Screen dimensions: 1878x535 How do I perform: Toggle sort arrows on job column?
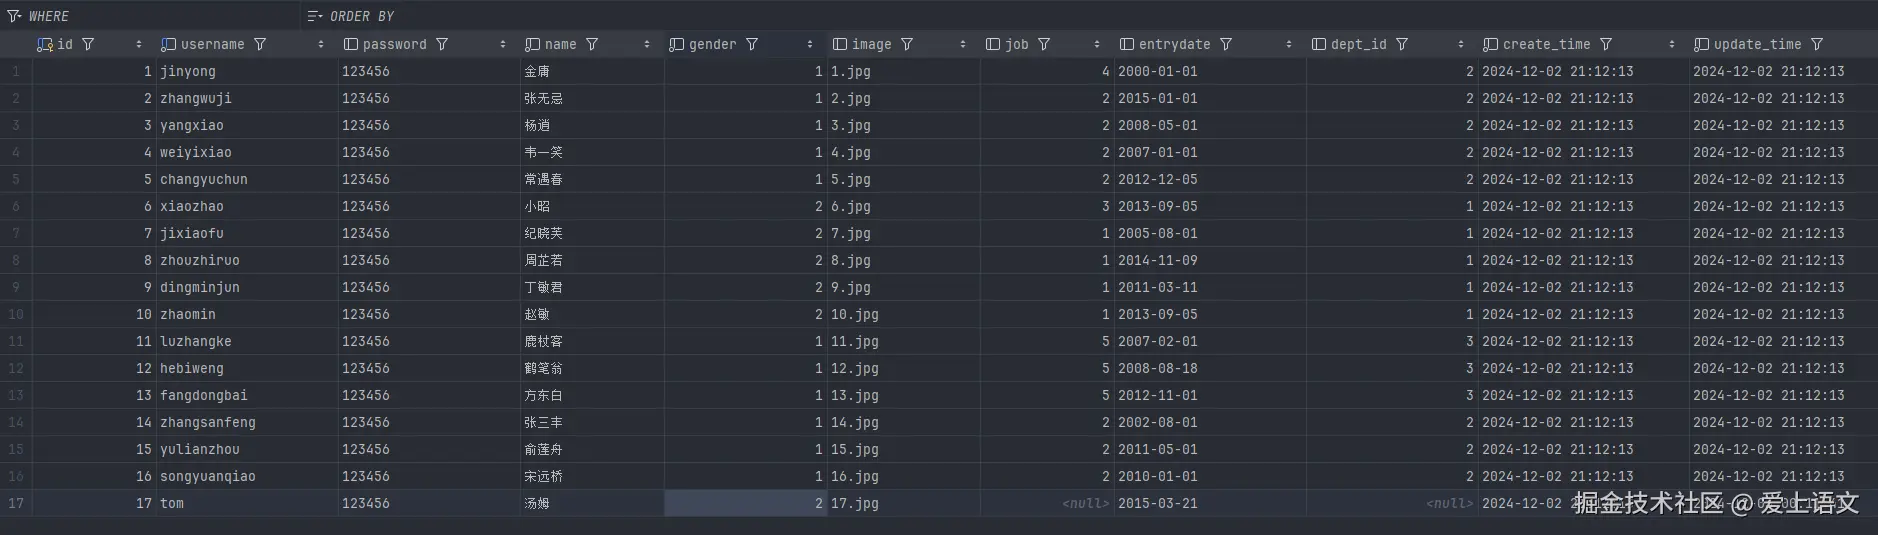click(x=1096, y=44)
